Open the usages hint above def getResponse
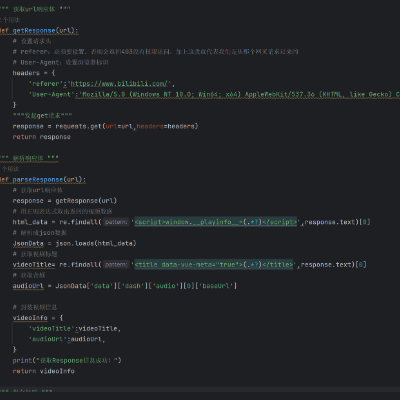 10,20
